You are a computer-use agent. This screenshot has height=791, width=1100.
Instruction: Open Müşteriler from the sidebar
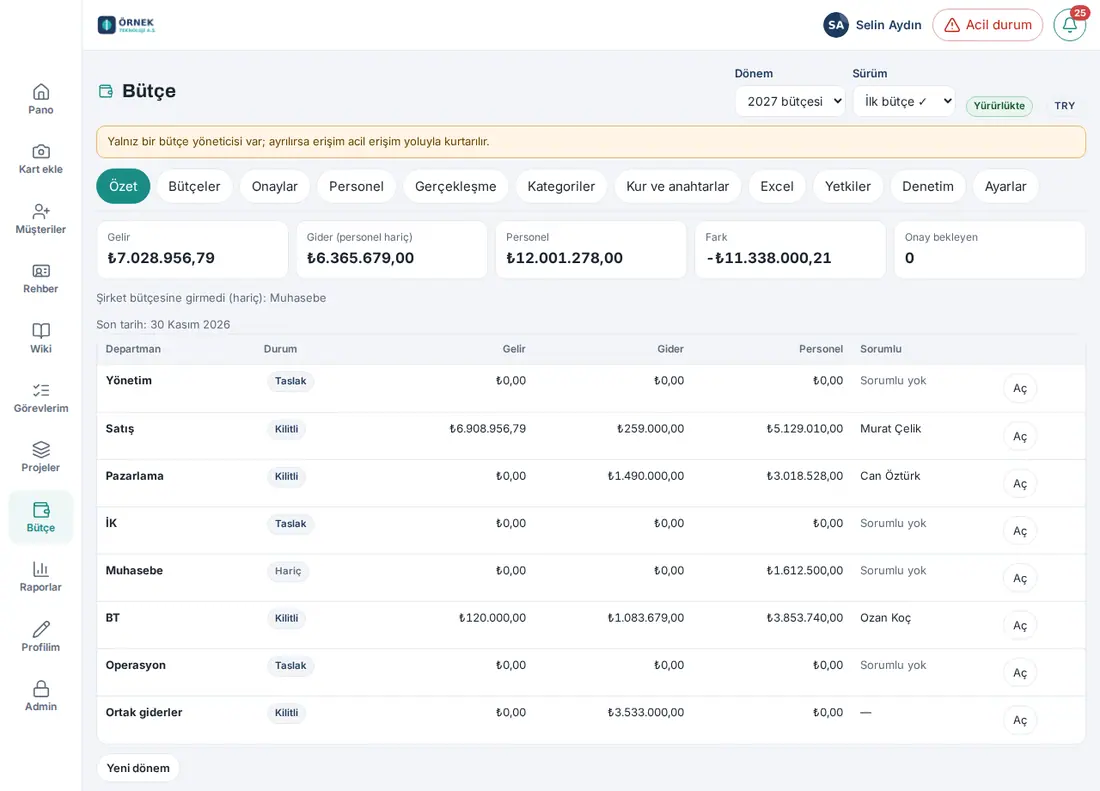[x=41, y=219]
